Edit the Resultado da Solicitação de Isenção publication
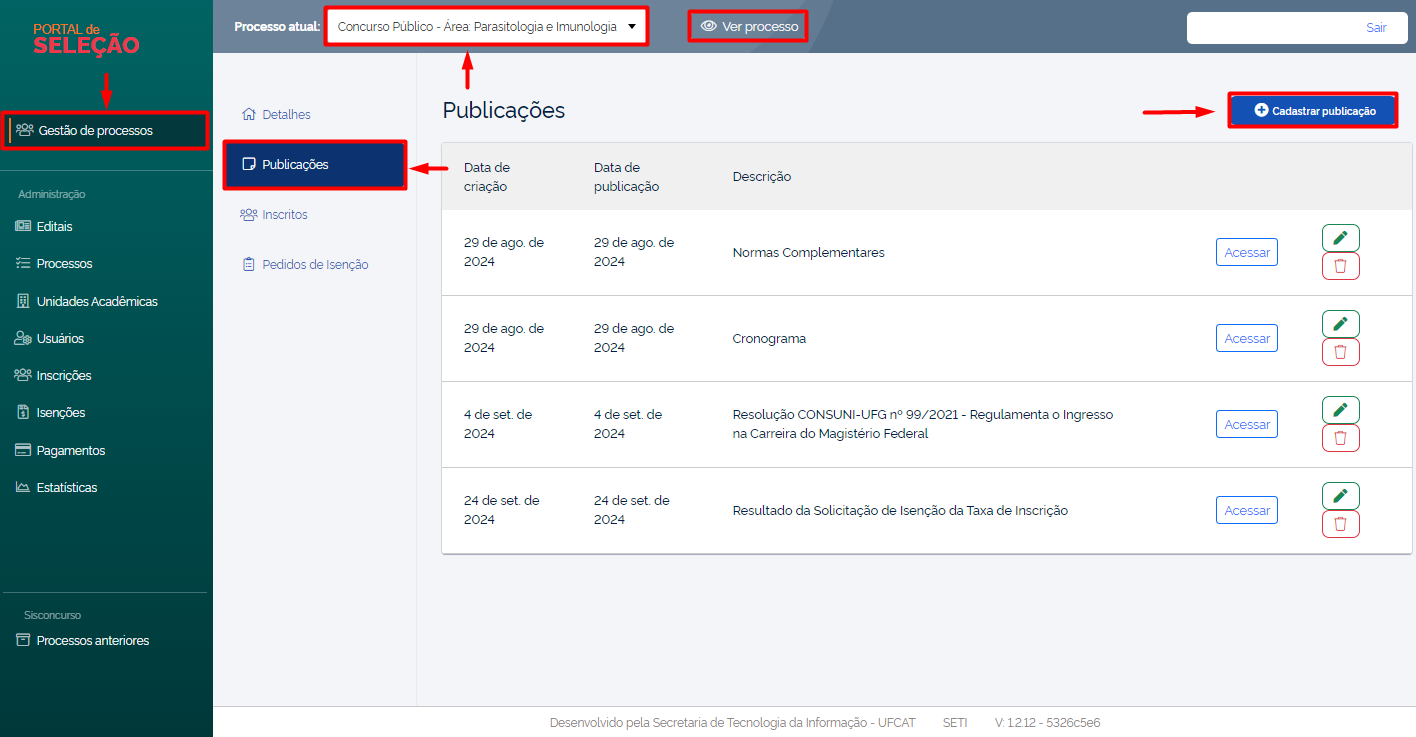The width and height of the screenshot is (1416, 737). [x=1340, y=496]
